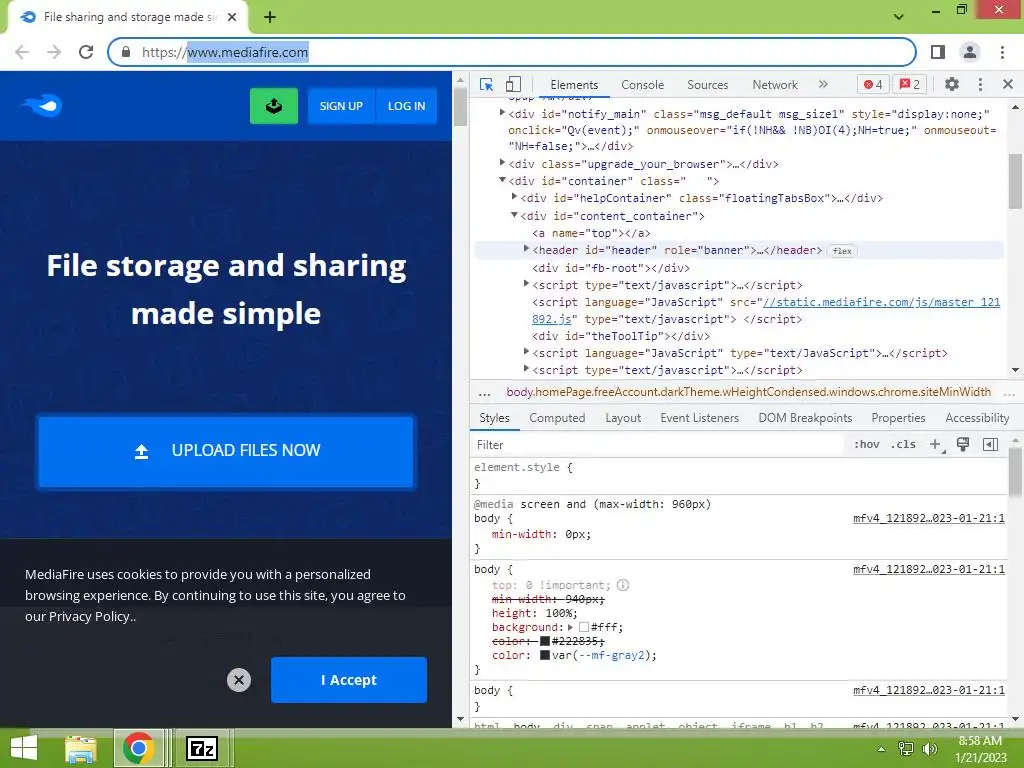1024x768 pixels.
Task: Click the LOG IN button
Action: (x=406, y=106)
